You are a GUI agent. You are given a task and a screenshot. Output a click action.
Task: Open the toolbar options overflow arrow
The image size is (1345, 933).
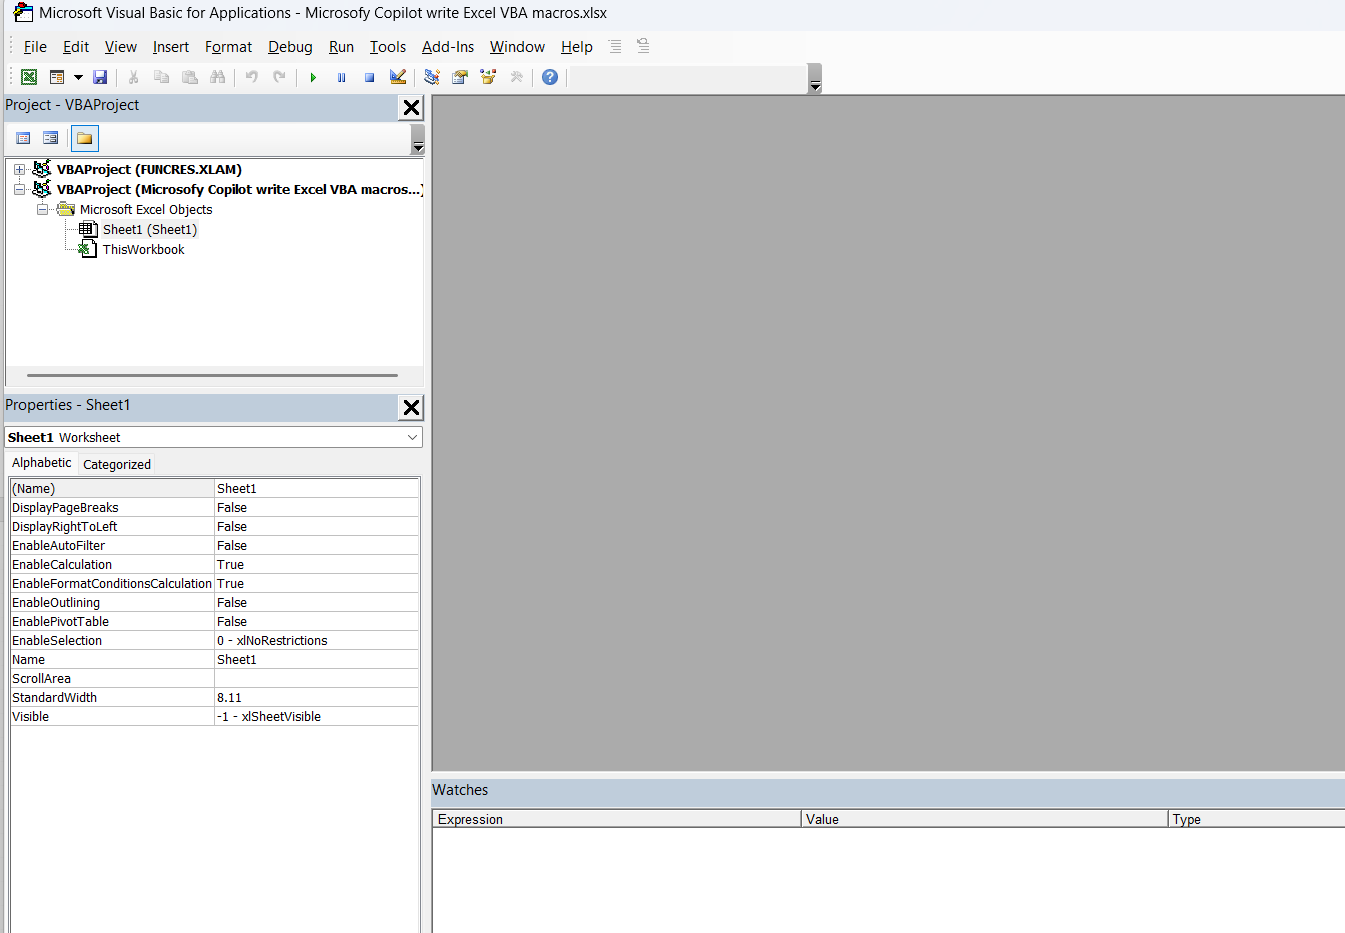(815, 79)
